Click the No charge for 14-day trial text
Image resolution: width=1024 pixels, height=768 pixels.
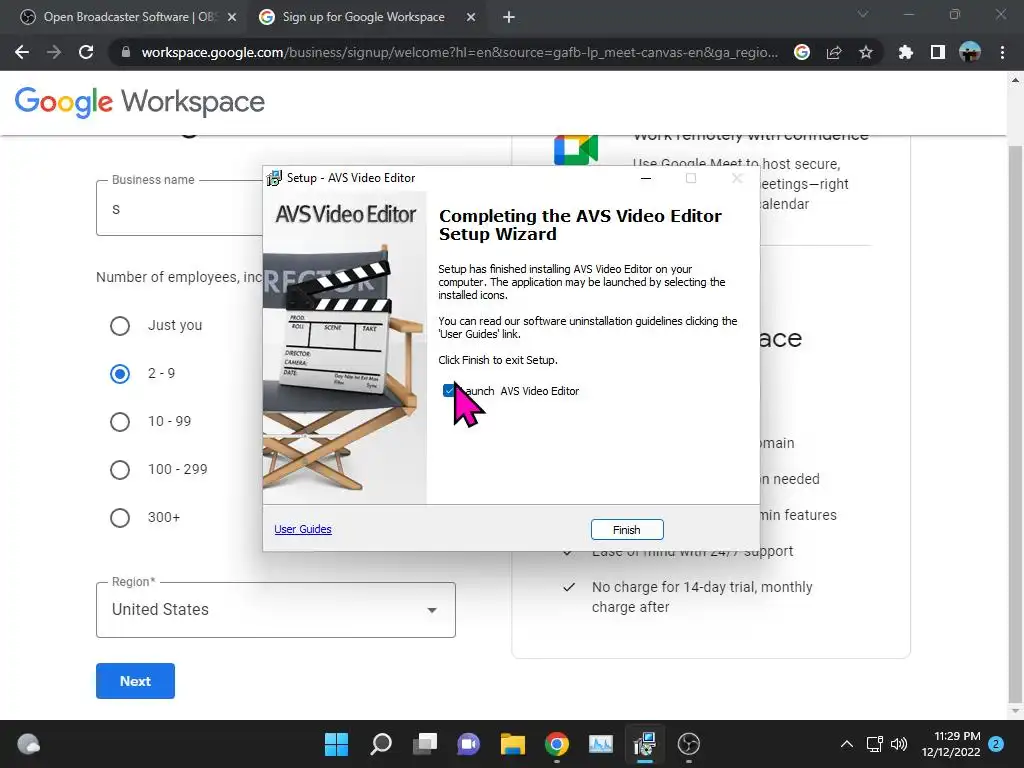pos(702,597)
